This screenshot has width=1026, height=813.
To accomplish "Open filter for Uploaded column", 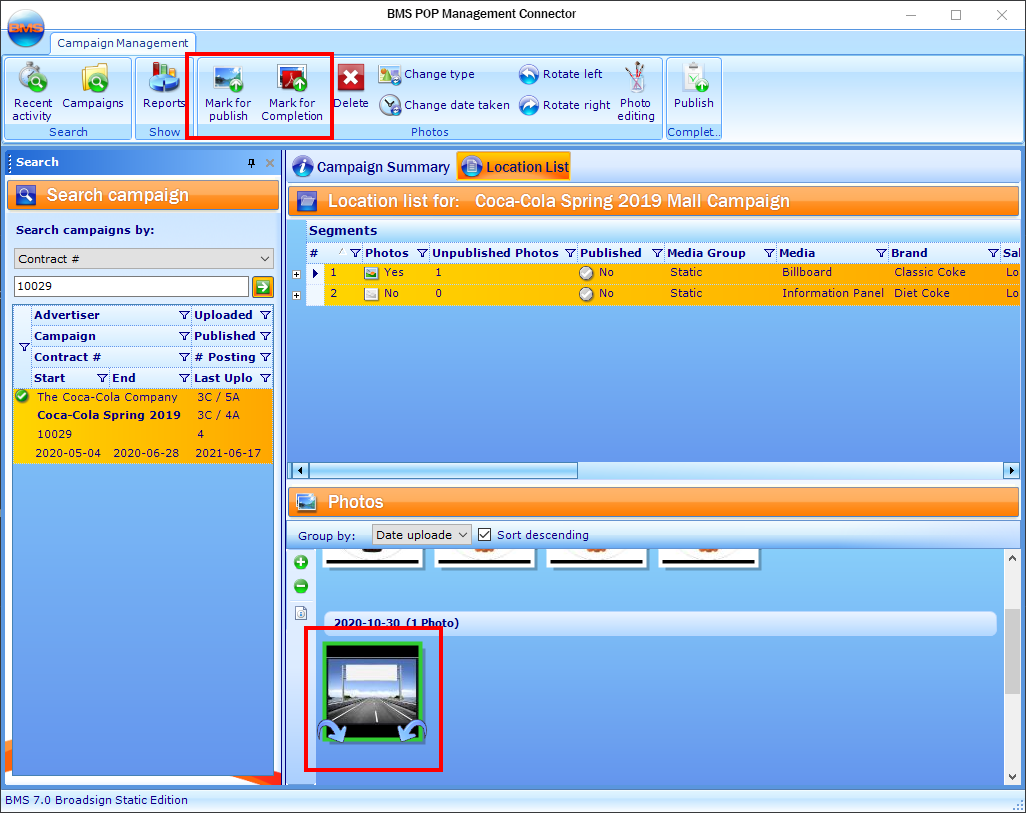I will tap(265, 316).
